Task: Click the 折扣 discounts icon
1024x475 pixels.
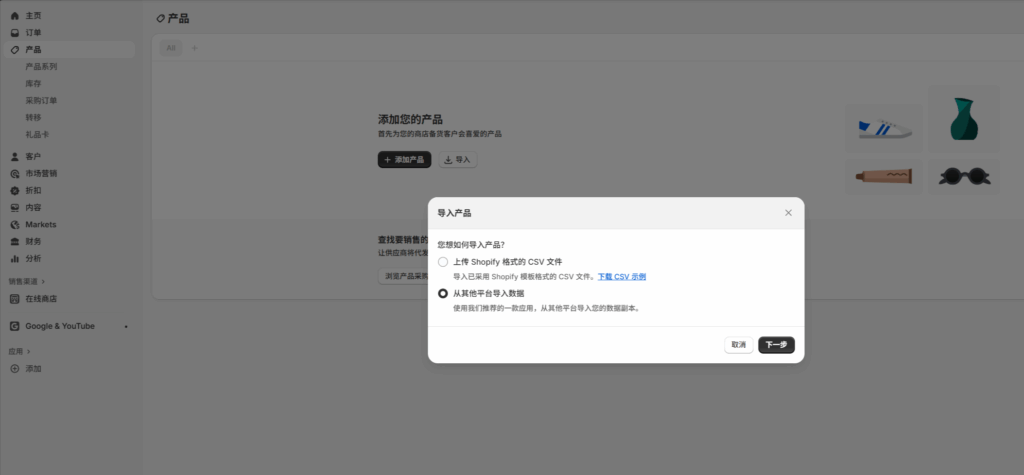Action: pyautogui.click(x=14, y=190)
